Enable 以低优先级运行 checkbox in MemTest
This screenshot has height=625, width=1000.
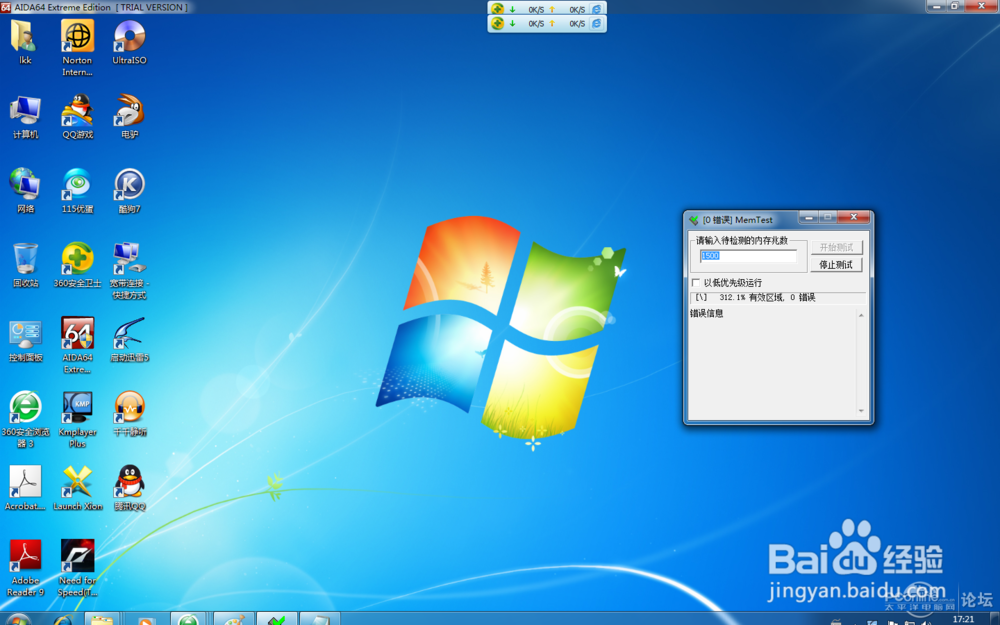696,282
